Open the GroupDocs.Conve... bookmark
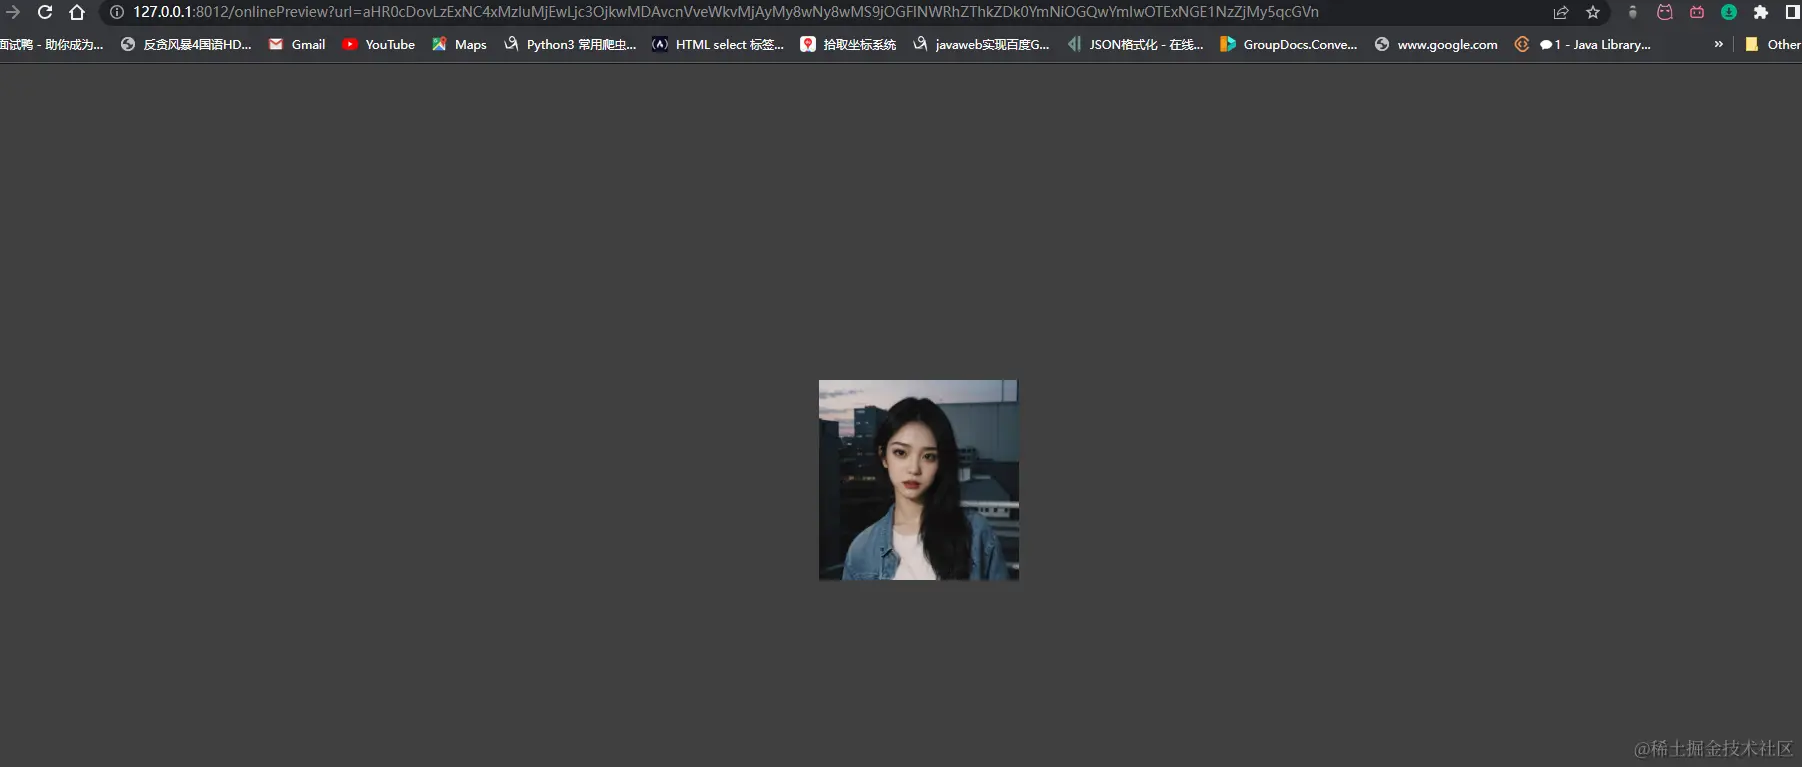This screenshot has width=1802, height=767. [1289, 44]
